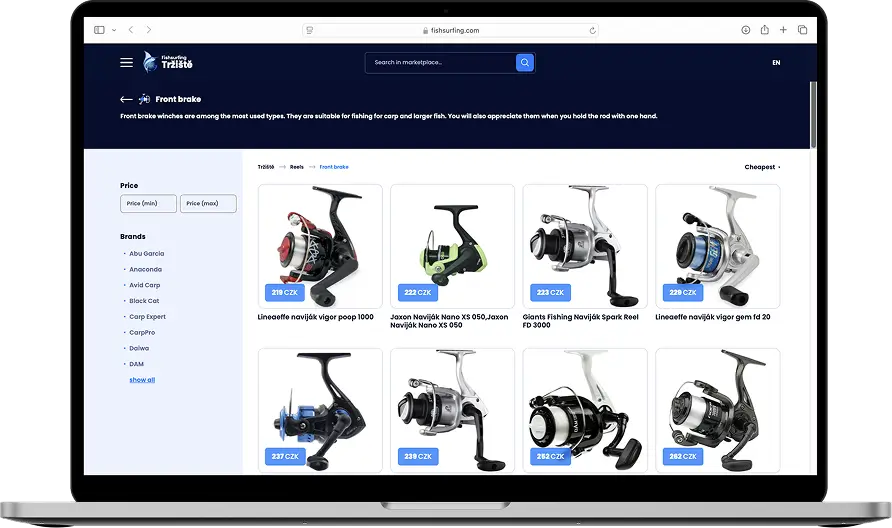The image size is (892, 528).
Task: Open the 222 CZK Jaxon reel thumbnail
Action: (x=452, y=246)
